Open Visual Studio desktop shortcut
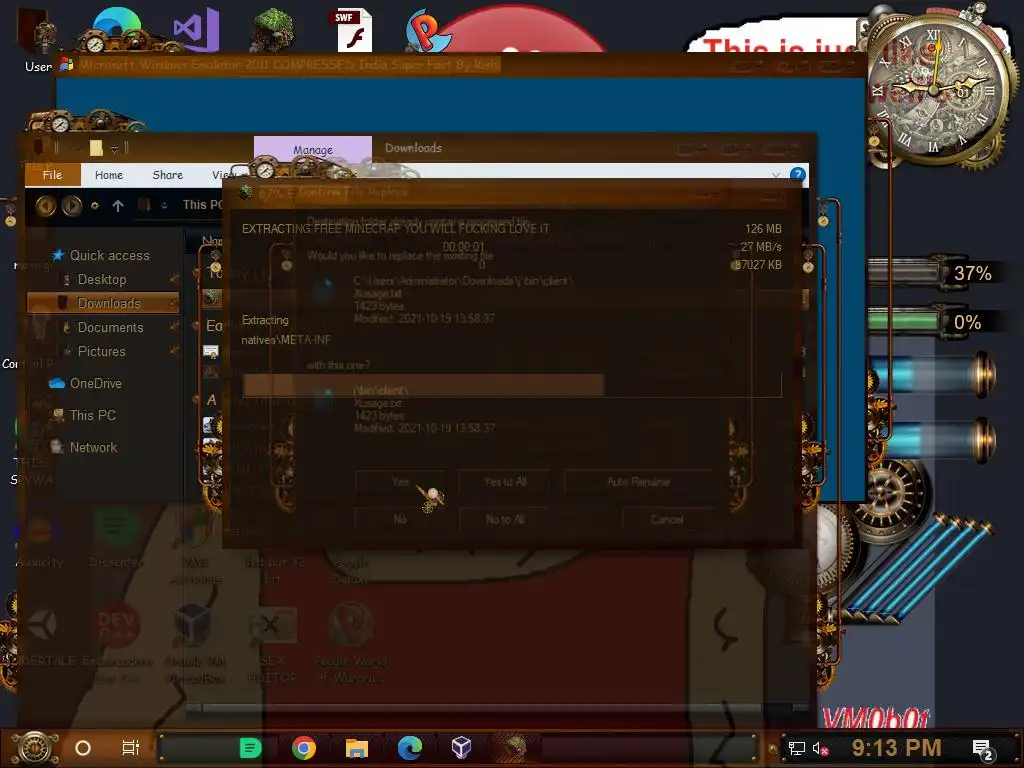This screenshot has height=768, width=1024. coord(197,29)
